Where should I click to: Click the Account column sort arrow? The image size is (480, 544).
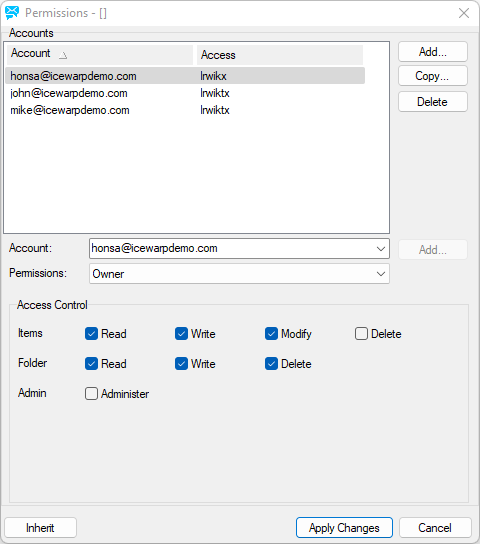pos(63,55)
